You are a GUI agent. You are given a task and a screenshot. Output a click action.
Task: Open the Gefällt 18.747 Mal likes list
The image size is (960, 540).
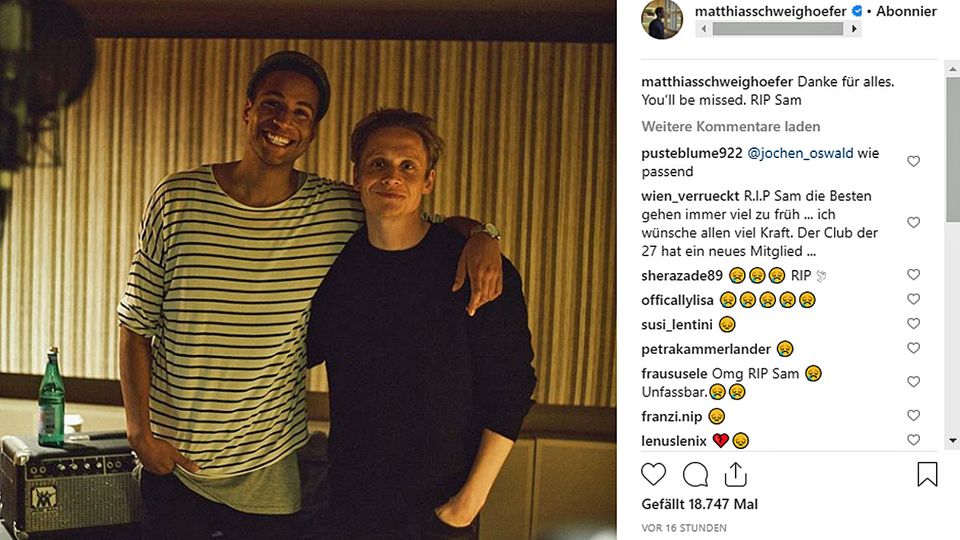(700, 504)
